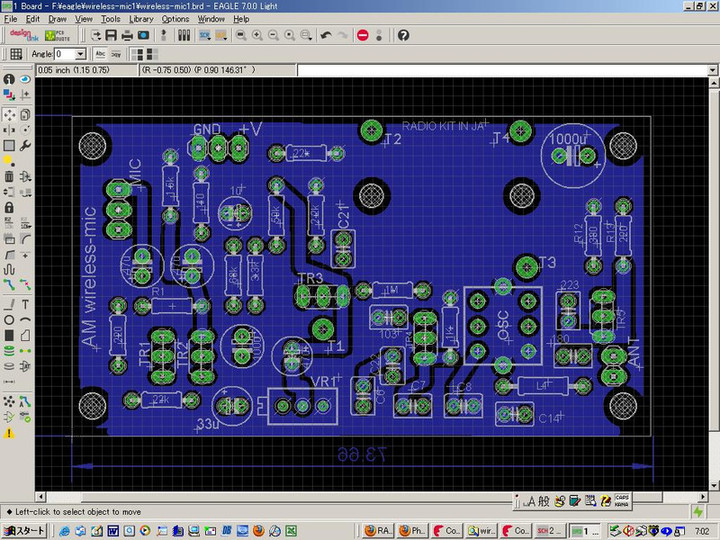Select the Lock tool in the left palette
This screenshot has width=720, height=540.
9,206
